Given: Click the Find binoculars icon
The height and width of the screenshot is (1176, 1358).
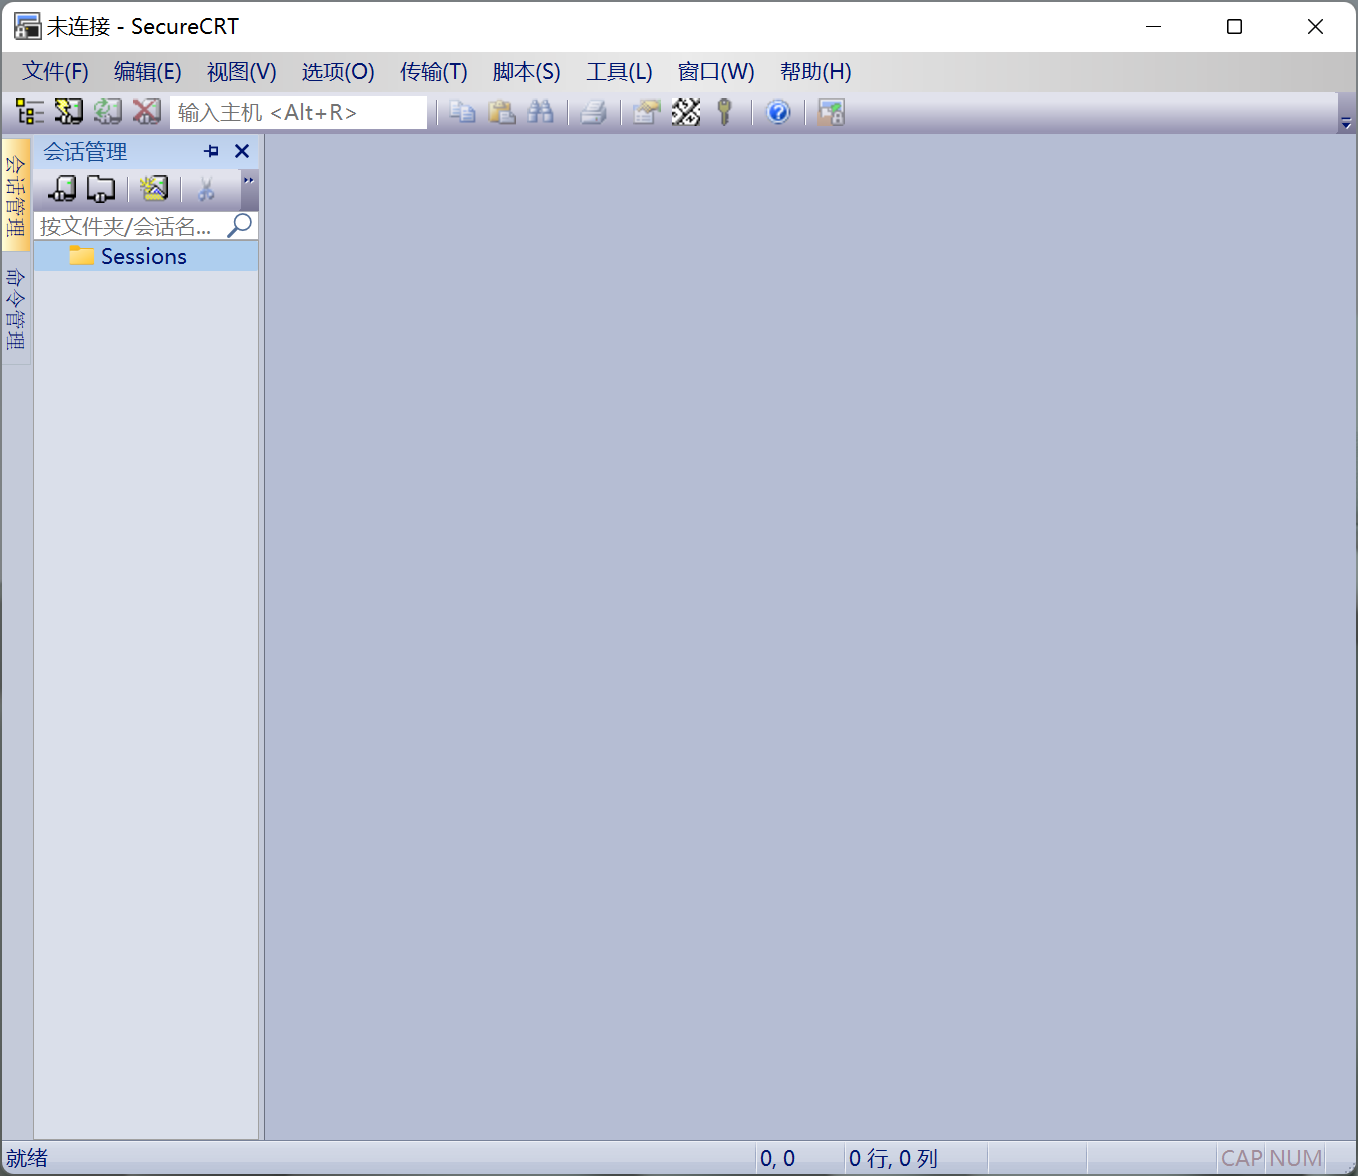Looking at the screenshot, I should coord(540,112).
